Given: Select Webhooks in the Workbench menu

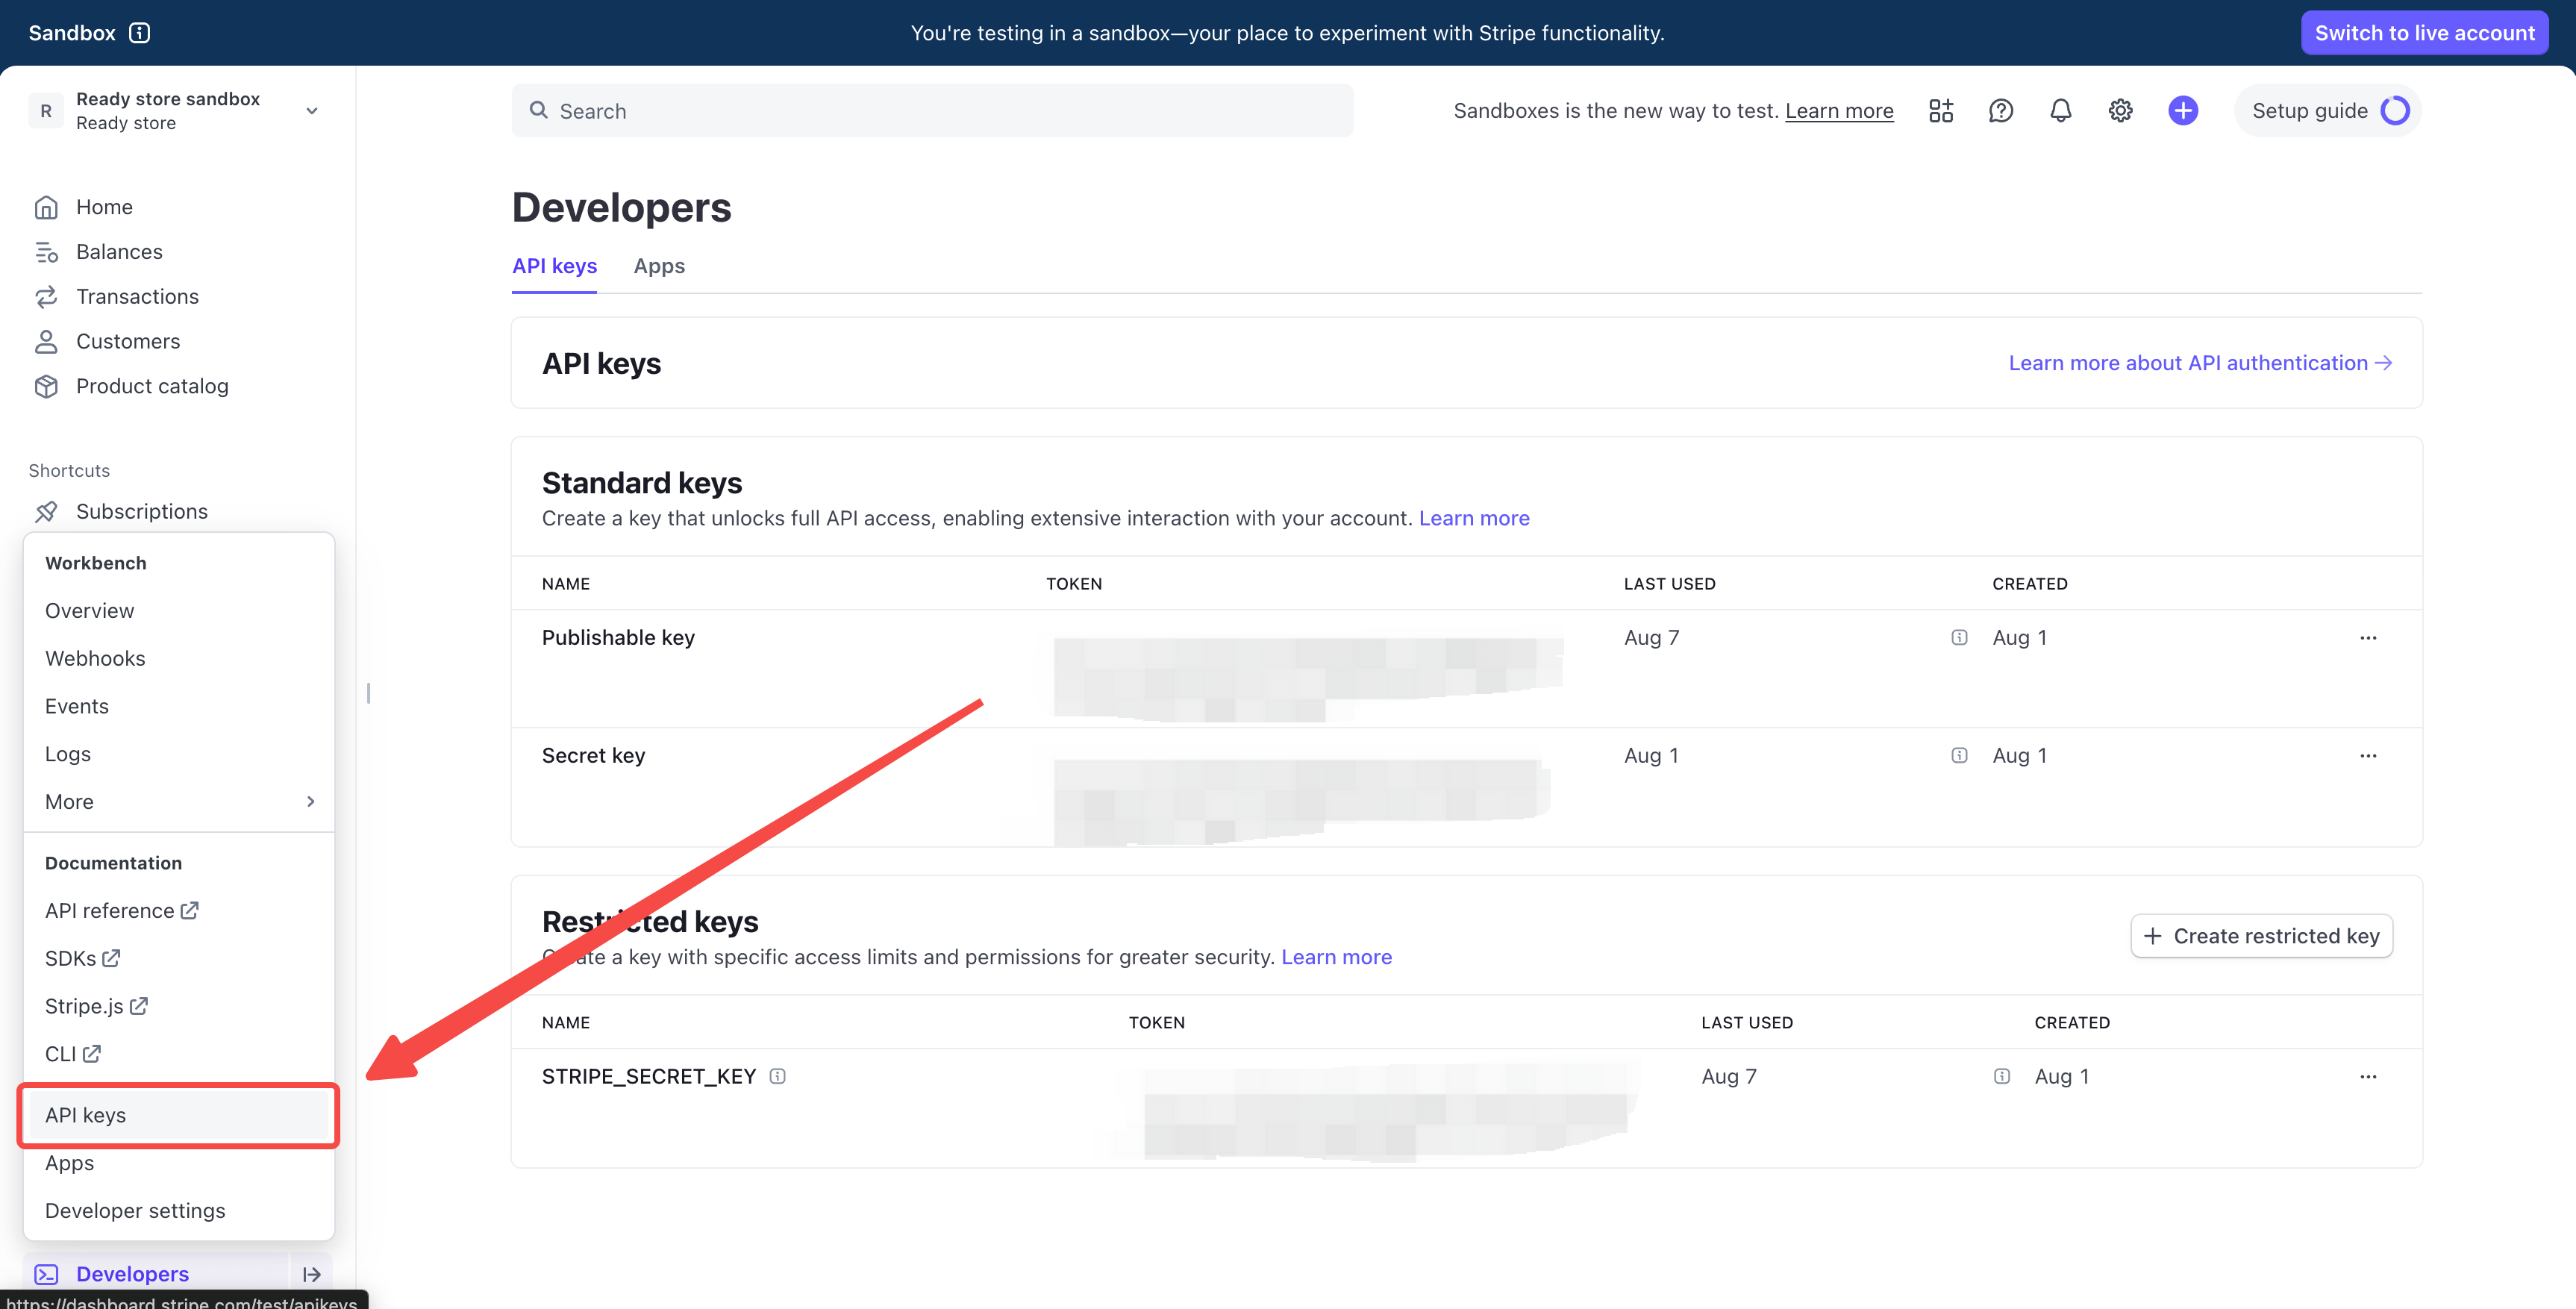Looking at the screenshot, I should 95,658.
